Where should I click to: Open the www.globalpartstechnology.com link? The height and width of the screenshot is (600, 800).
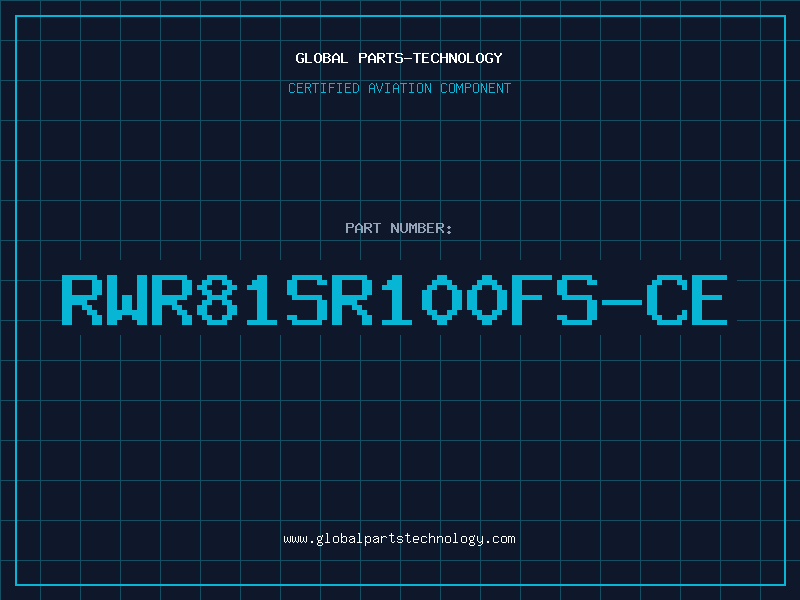coord(399,539)
